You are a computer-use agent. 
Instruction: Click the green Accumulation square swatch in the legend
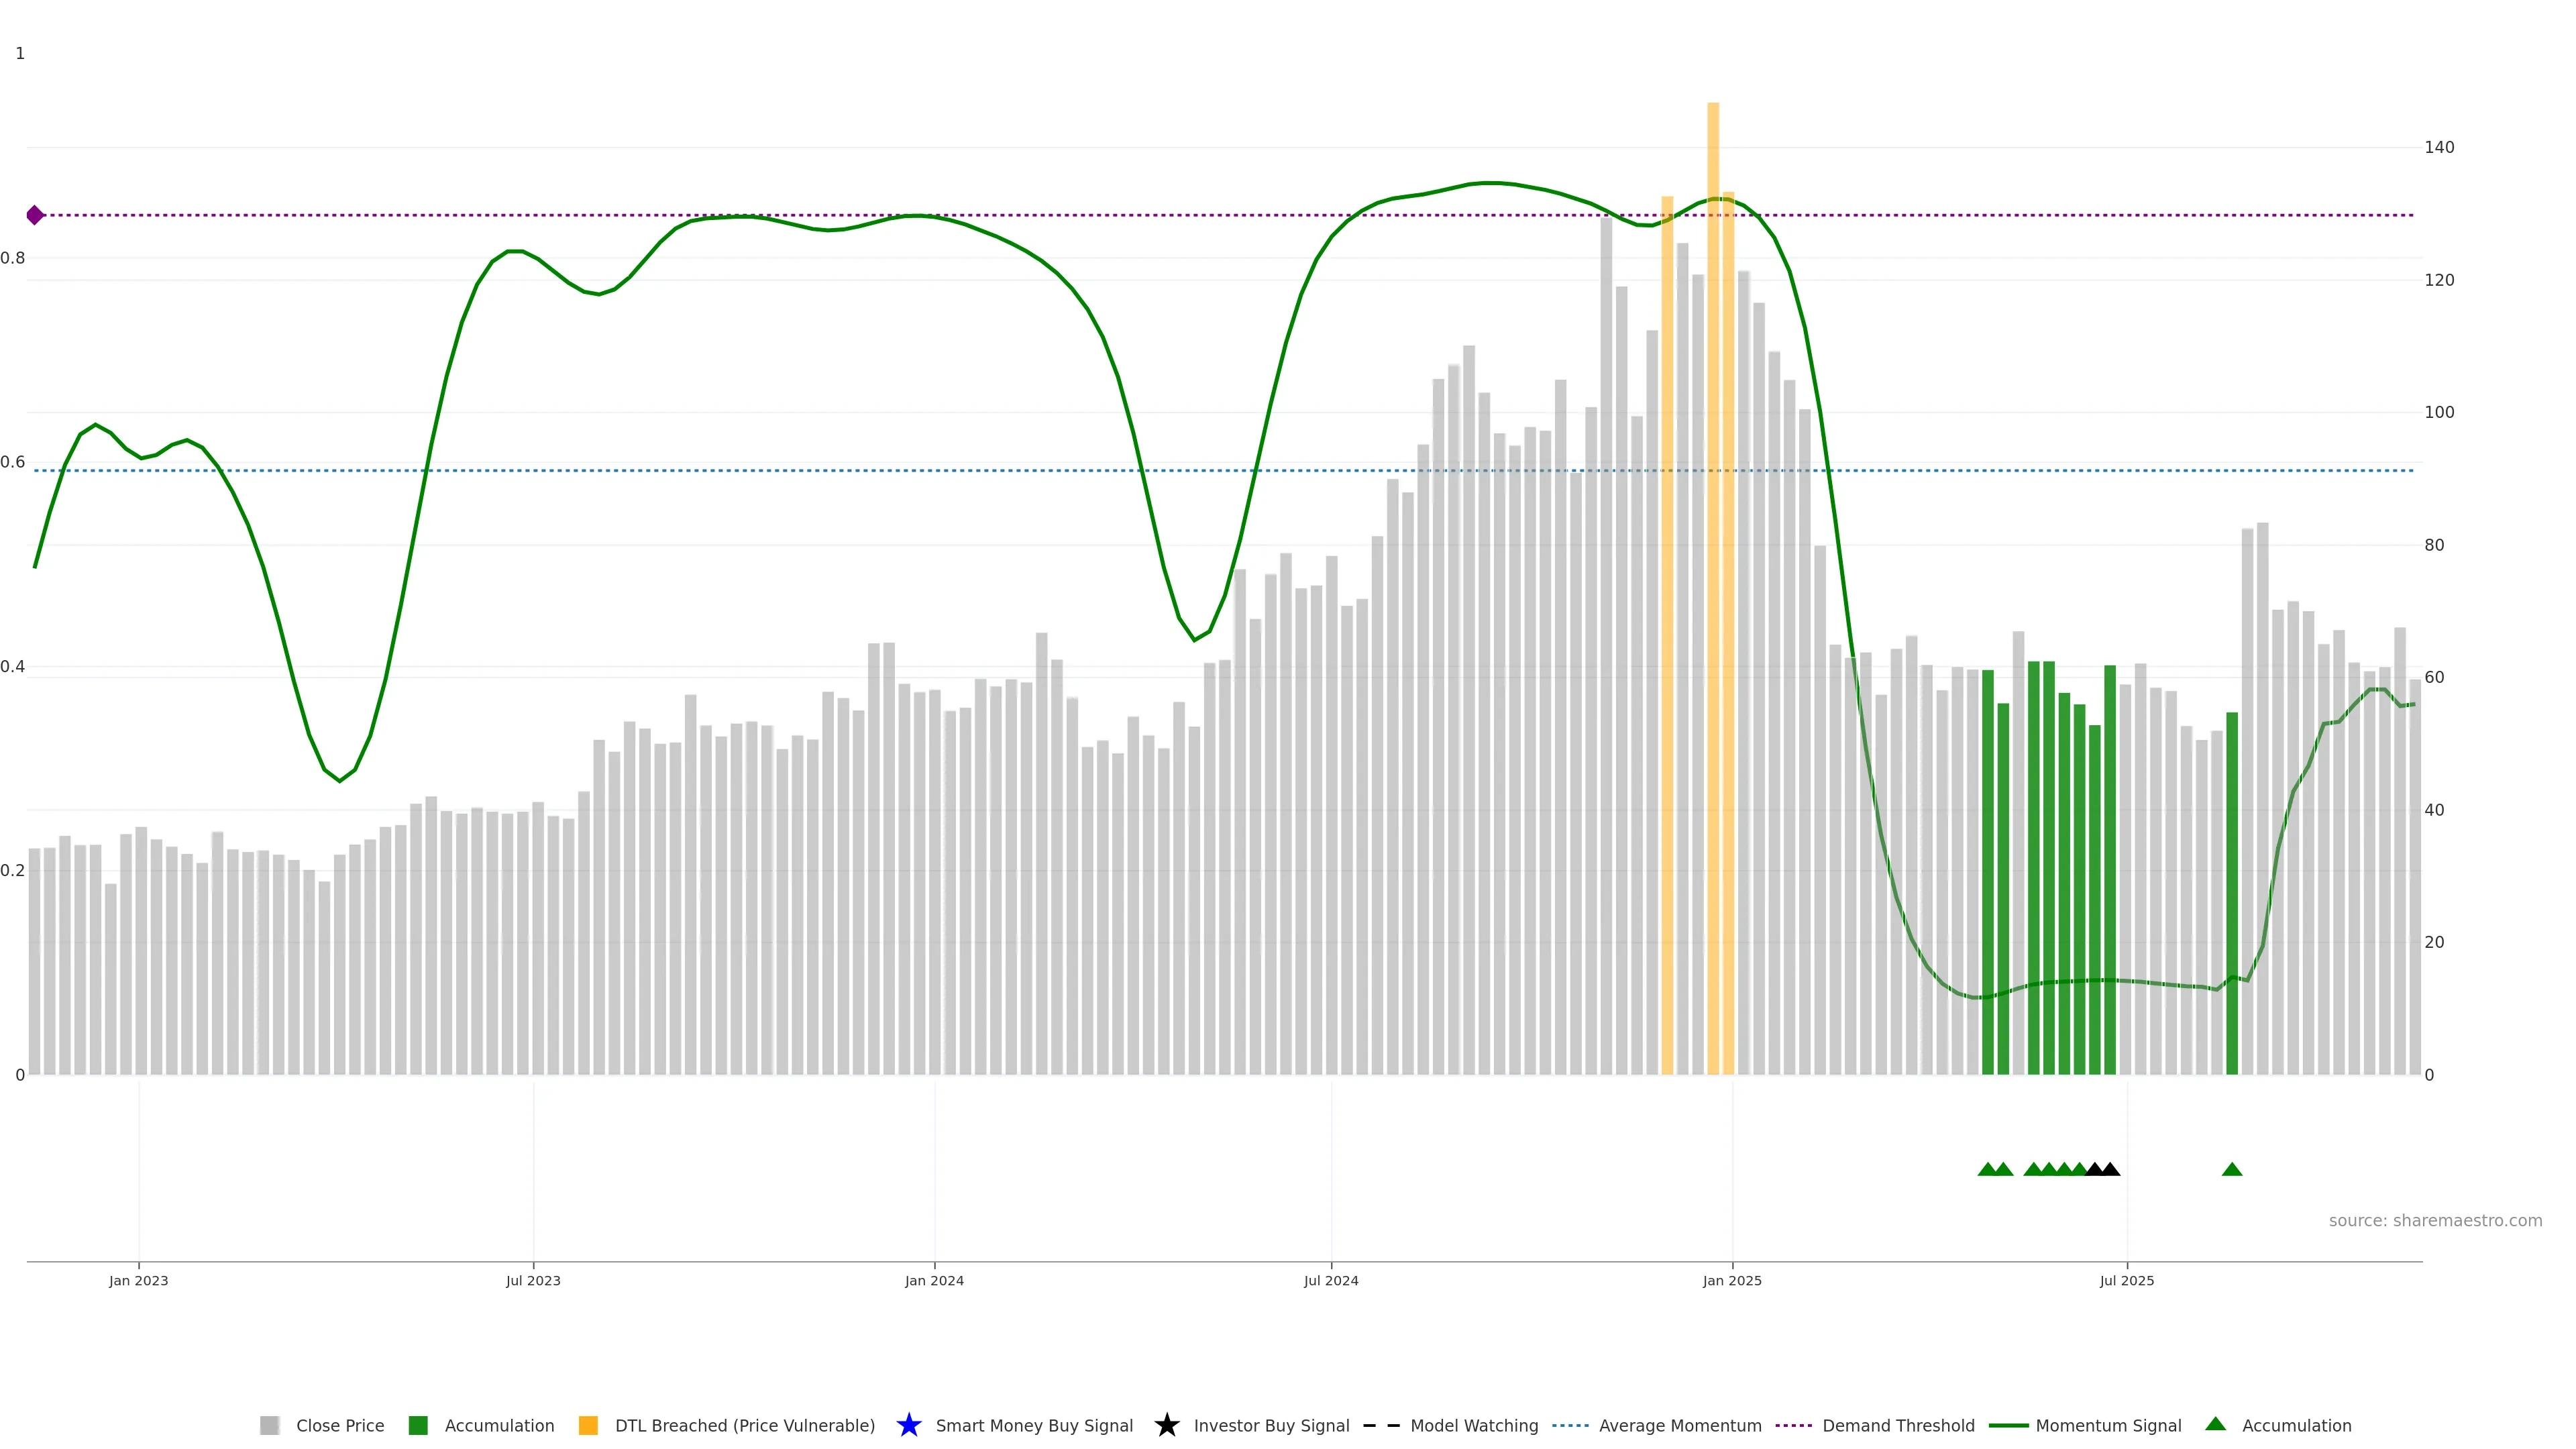click(418, 1425)
